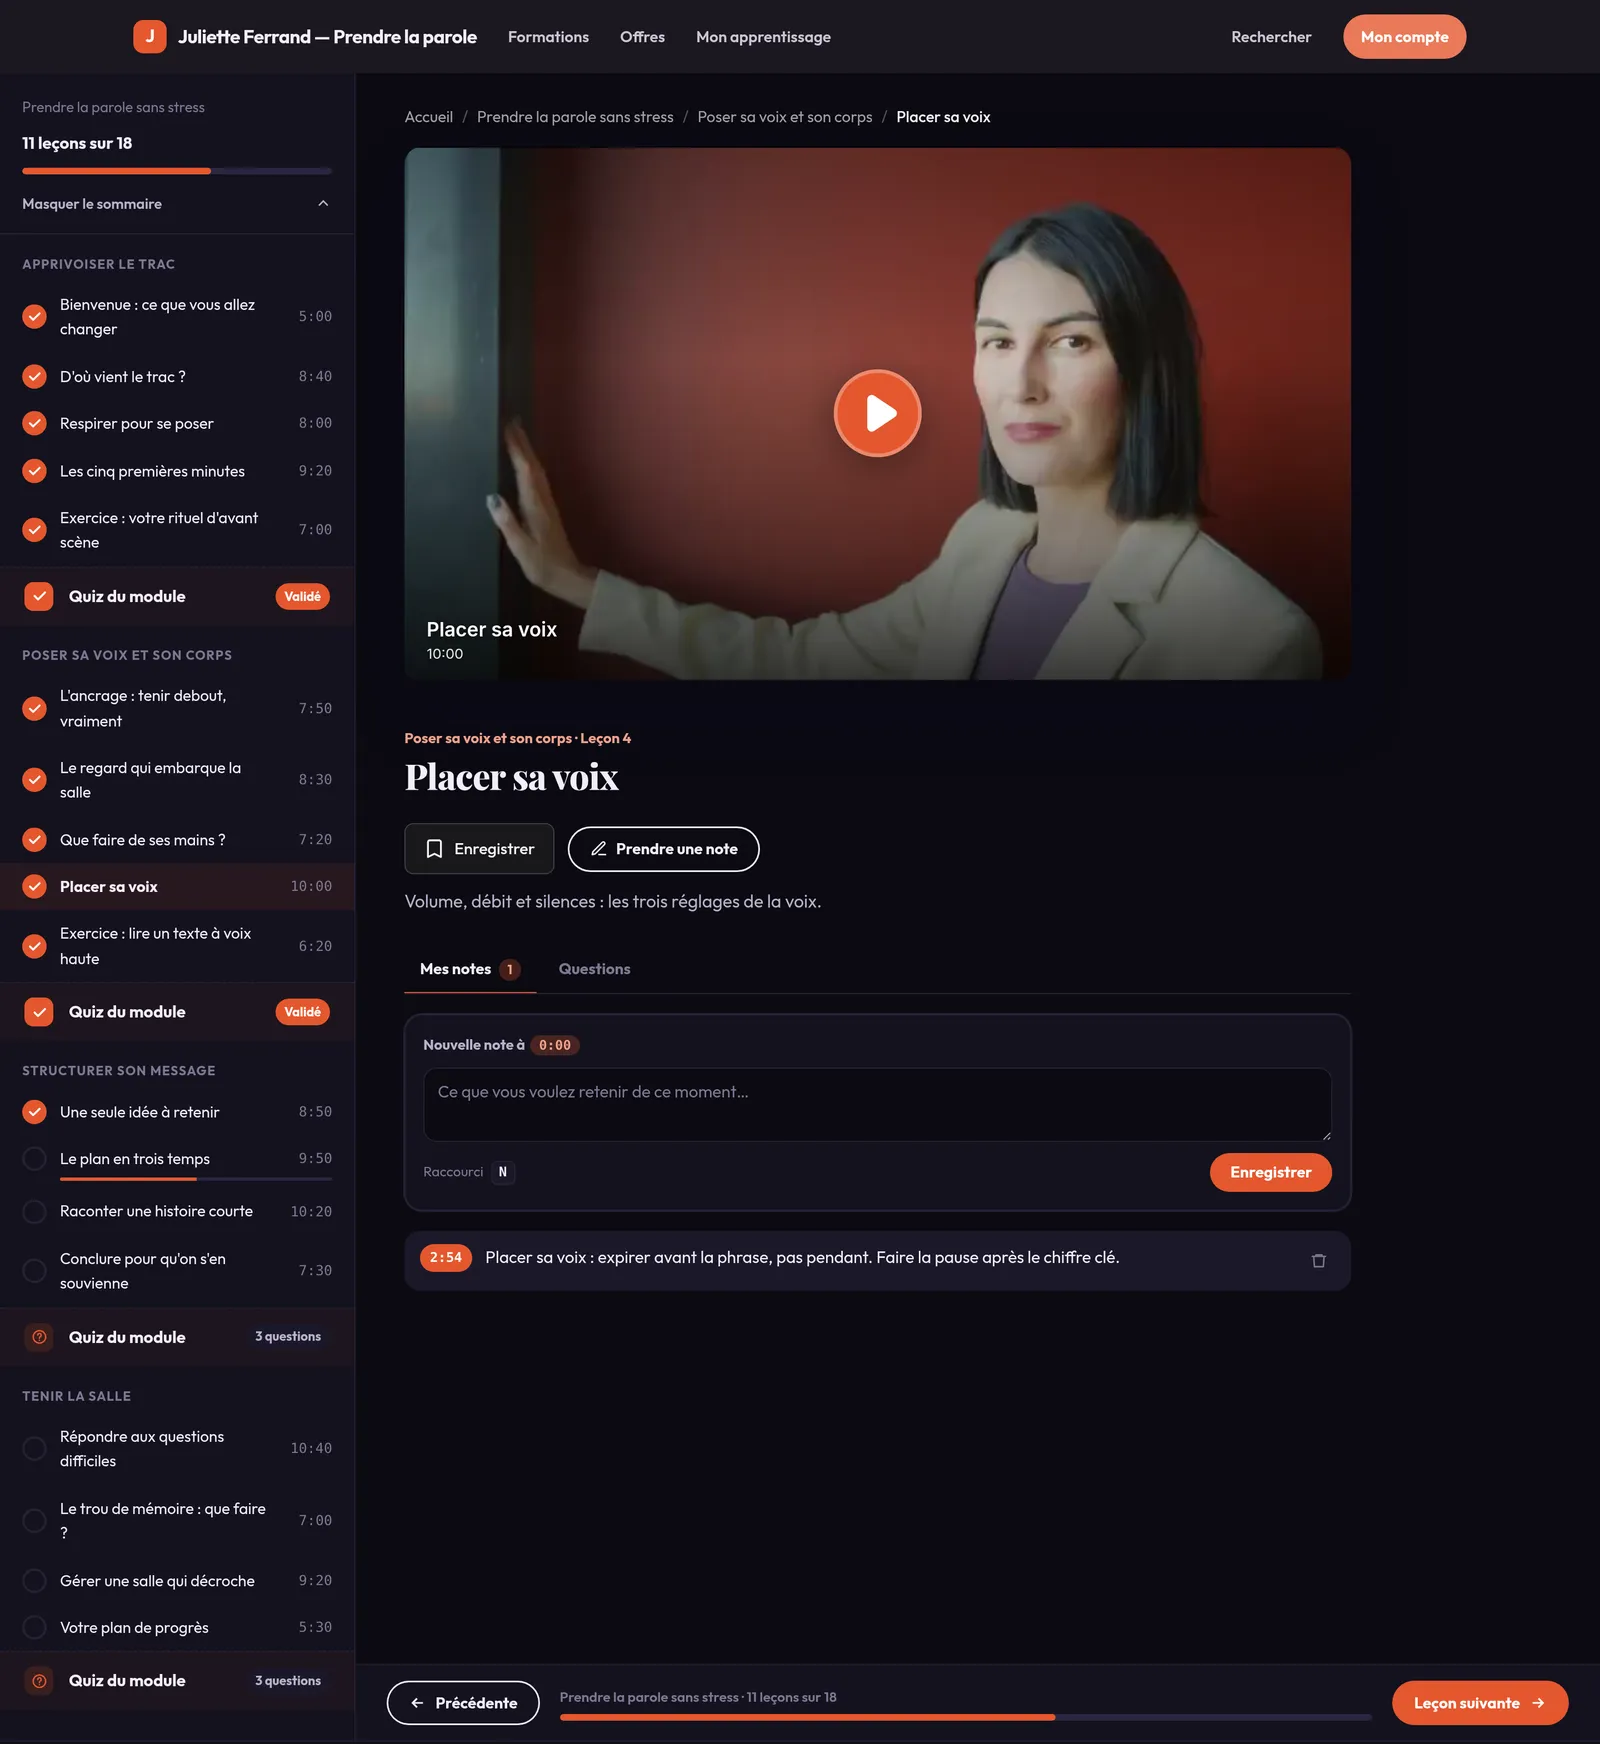
Task: Click the orange J logo icon
Action: 150,36
